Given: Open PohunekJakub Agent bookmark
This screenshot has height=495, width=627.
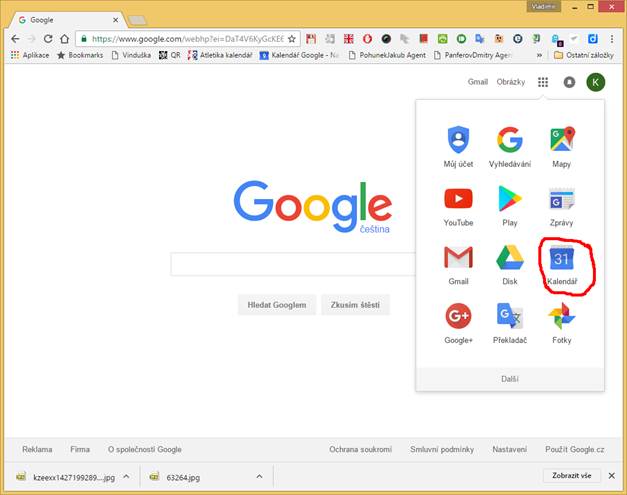Looking at the screenshot, I should (387, 55).
